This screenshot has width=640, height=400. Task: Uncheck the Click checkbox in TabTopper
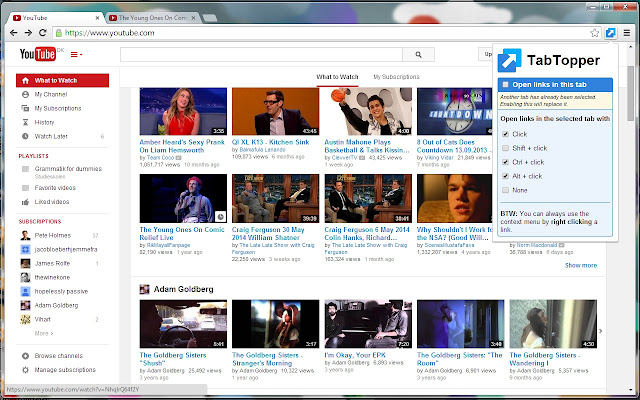[505, 134]
